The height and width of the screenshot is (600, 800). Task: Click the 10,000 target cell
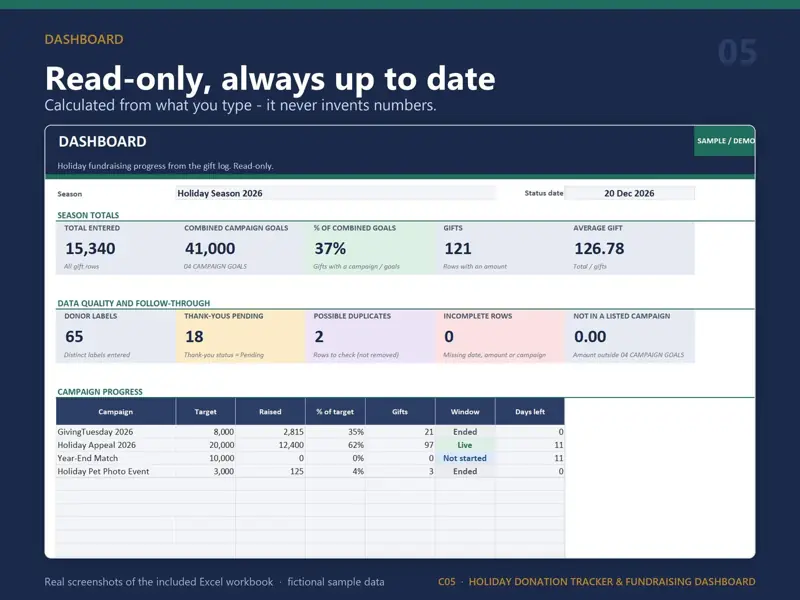coord(206,458)
